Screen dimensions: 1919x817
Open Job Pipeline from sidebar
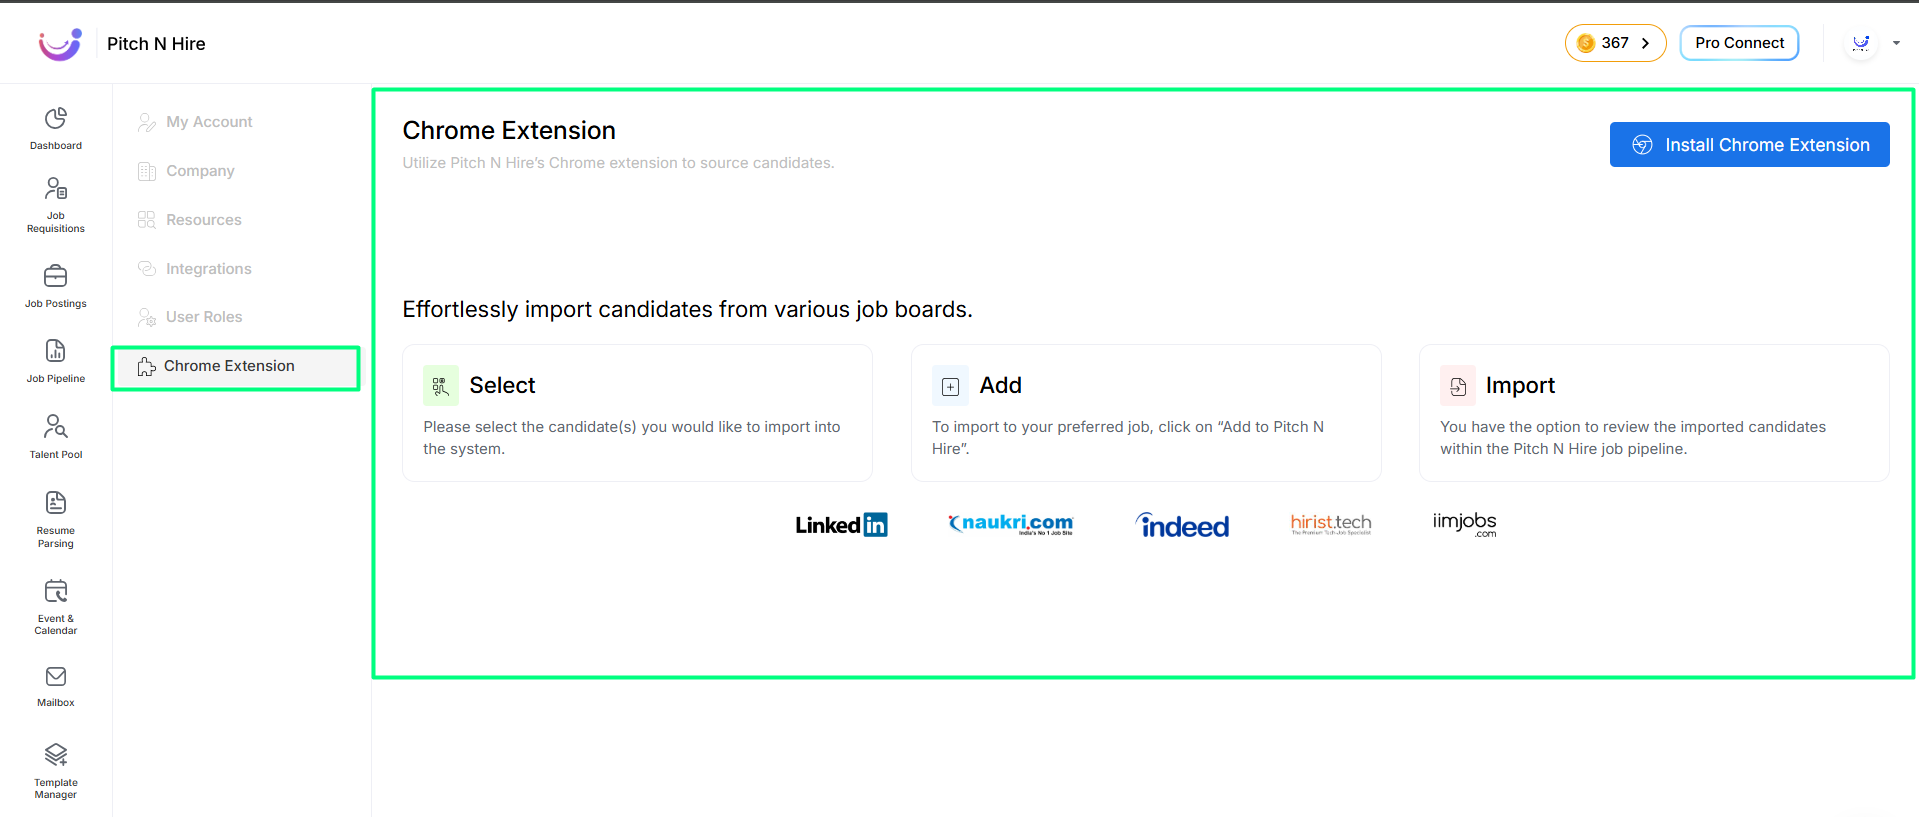(x=56, y=351)
